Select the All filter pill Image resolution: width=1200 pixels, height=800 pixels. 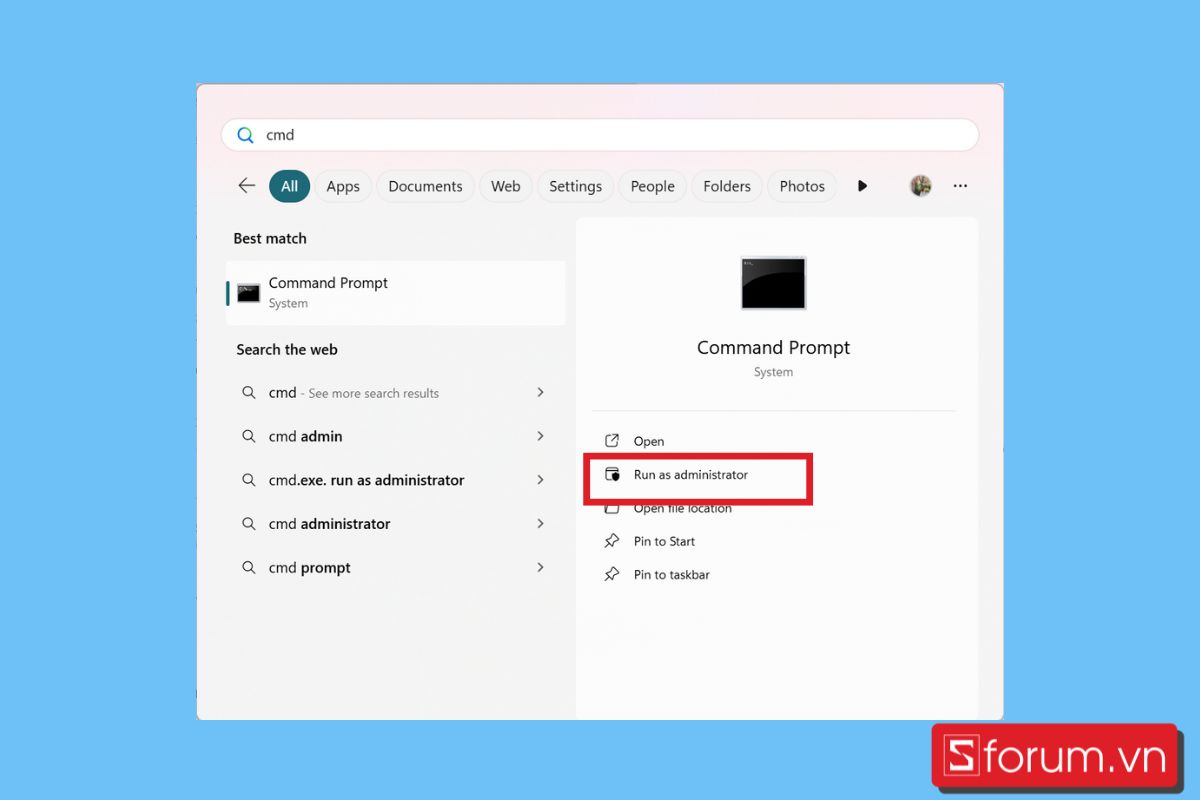(x=289, y=186)
